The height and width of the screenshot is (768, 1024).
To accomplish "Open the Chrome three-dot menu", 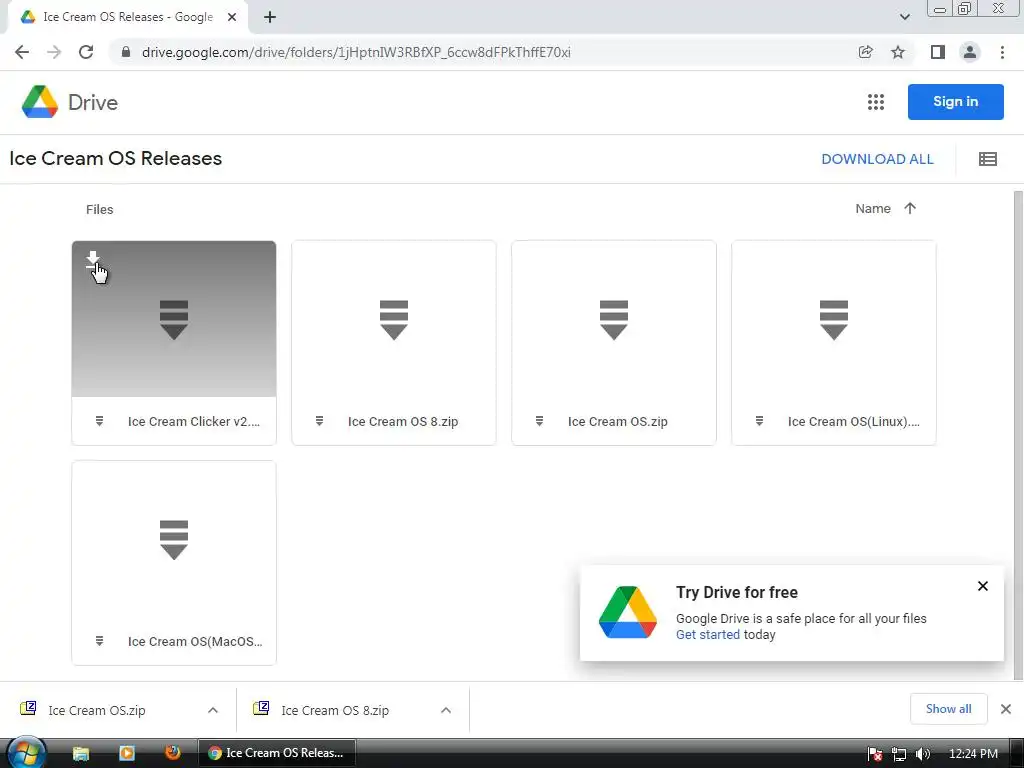I will pos(1002,52).
